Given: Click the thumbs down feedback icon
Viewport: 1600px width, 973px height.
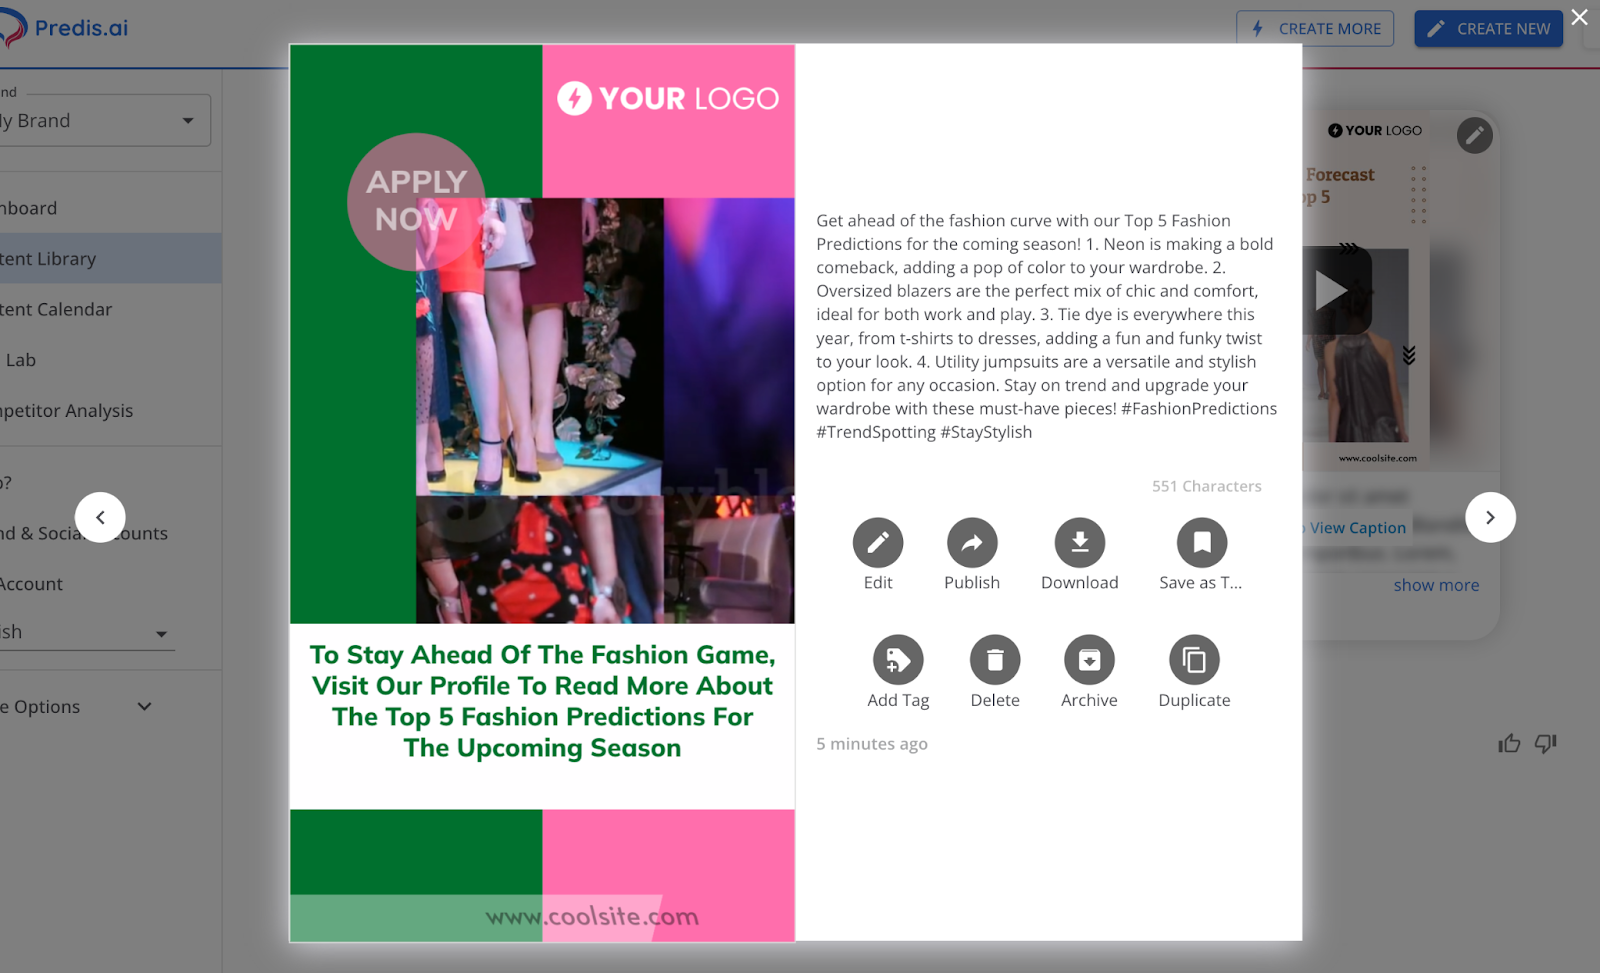Looking at the screenshot, I should coord(1546,743).
